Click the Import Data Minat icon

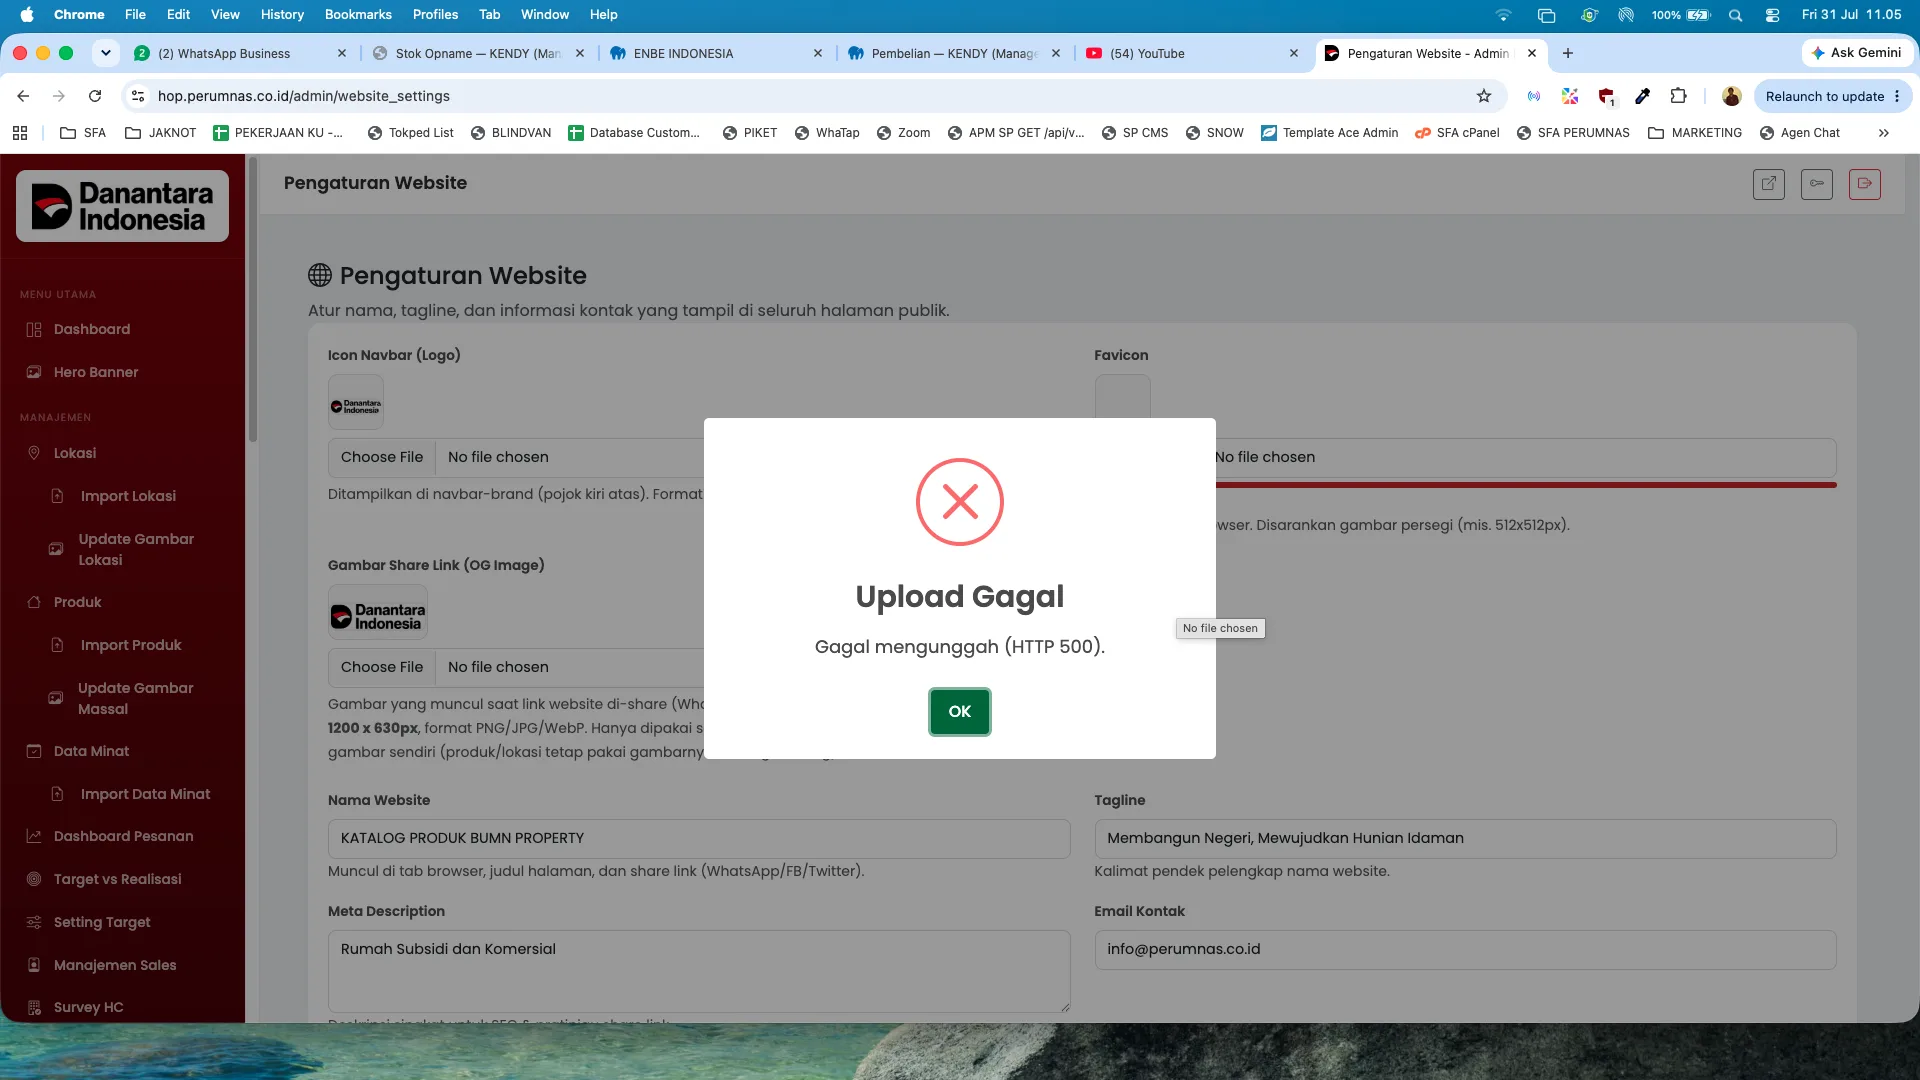pos(57,794)
